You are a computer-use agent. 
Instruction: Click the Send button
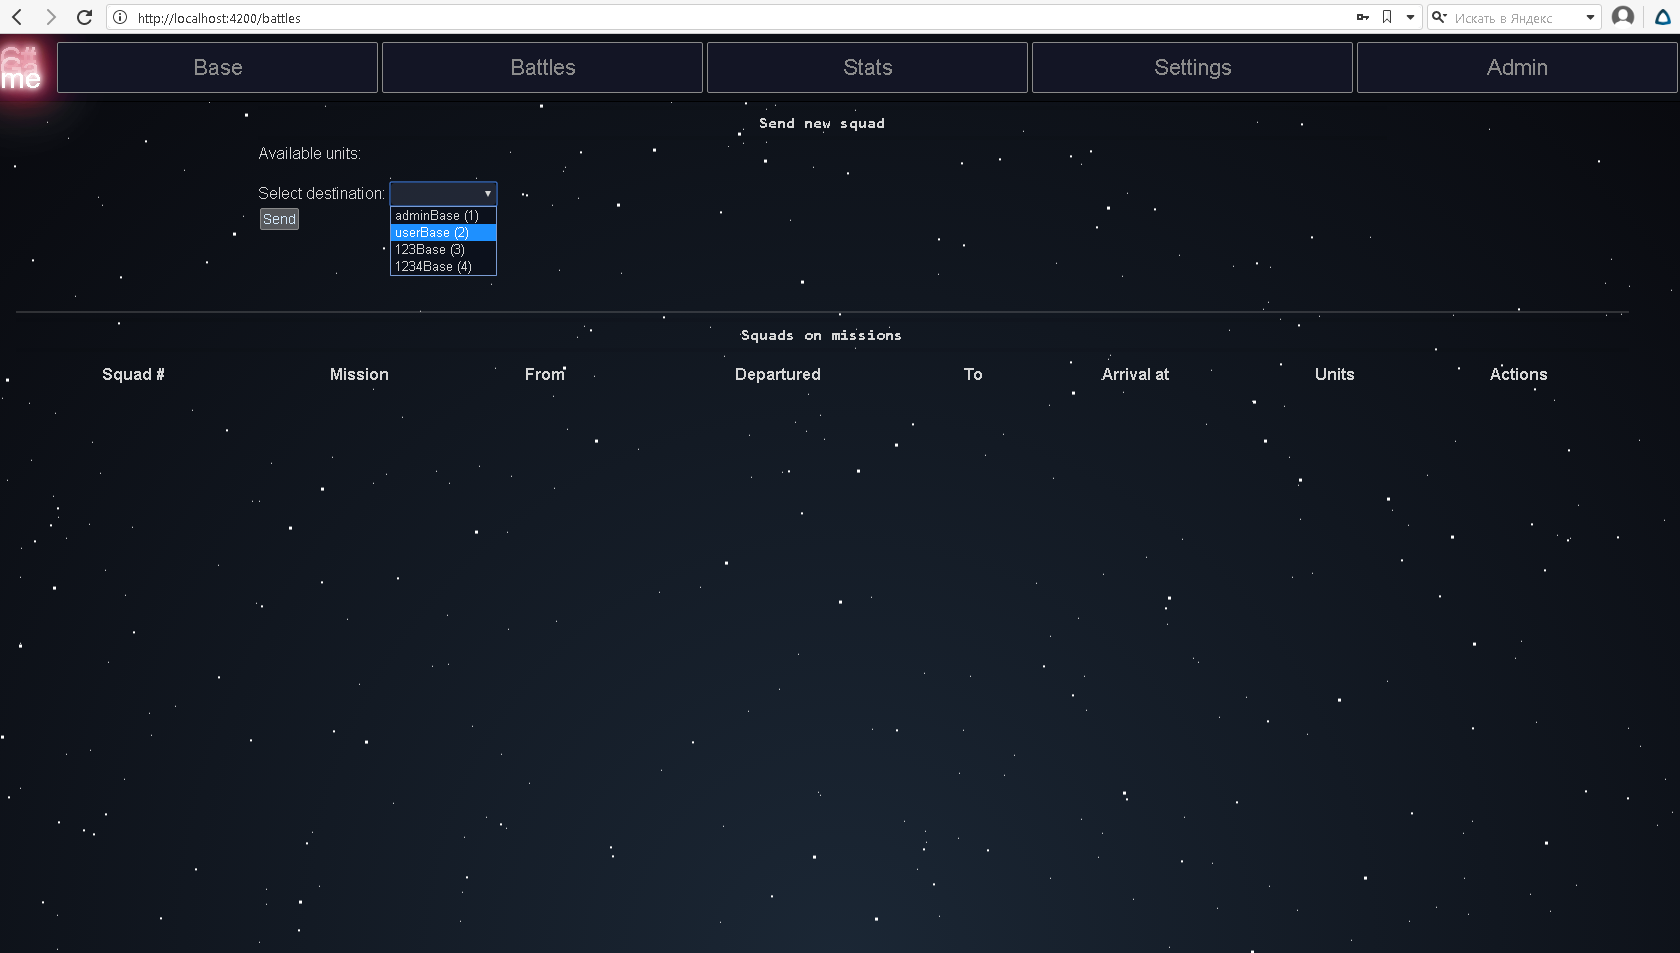click(x=279, y=219)
